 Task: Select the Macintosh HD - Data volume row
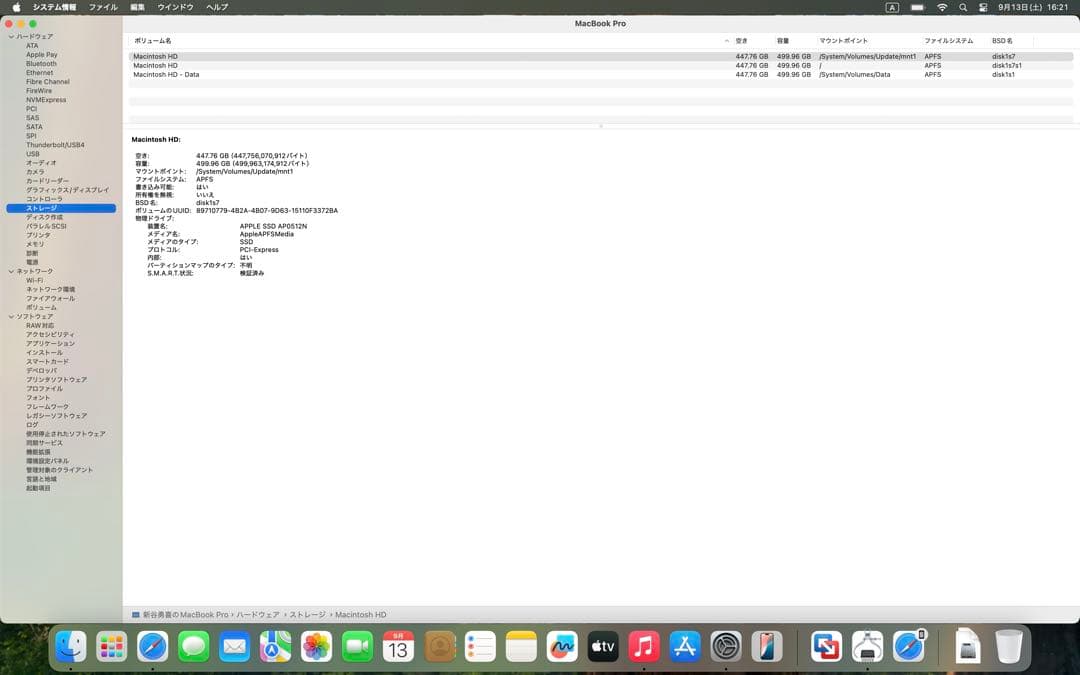coord(300,74)
